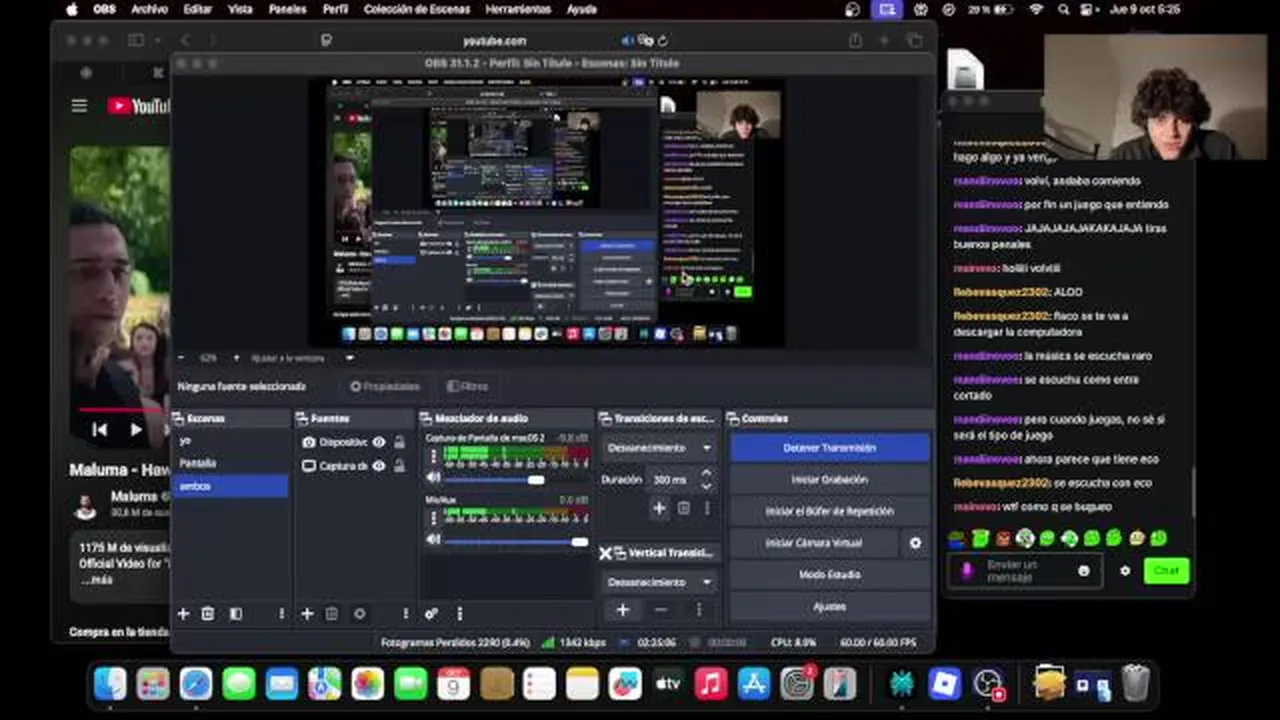This screenshot has width=1280, height=720.
Task: Open options dots for Mic/Aux audio
Action: (x=433, y=518)
